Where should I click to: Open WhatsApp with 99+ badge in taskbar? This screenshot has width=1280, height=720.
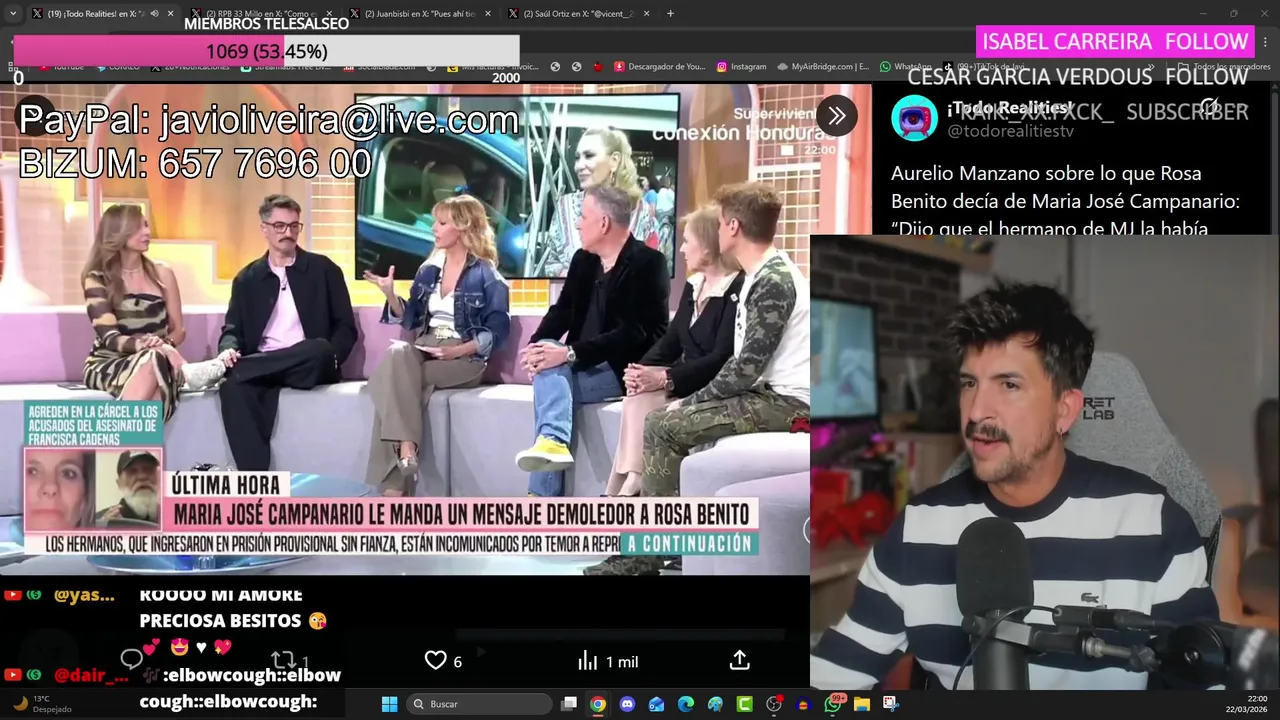pos(833,704)
